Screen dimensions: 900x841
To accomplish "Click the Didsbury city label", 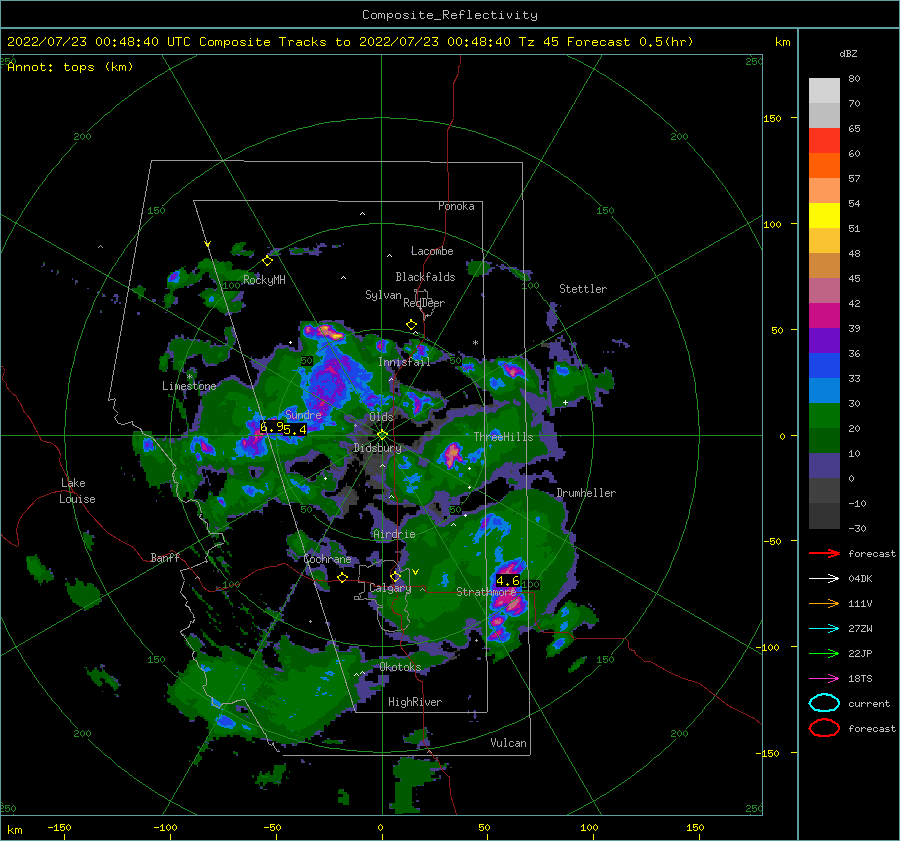I will coord(378,448).
